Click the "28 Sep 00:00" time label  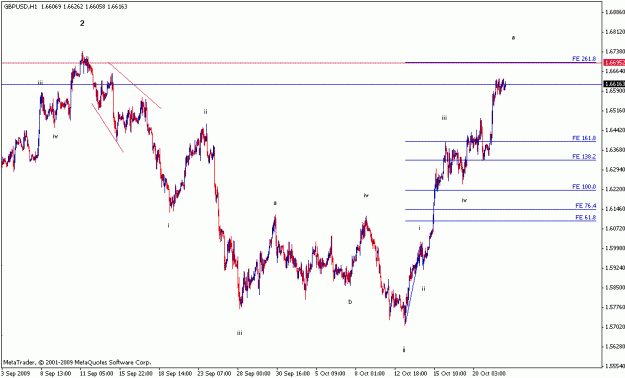pyautogui.click(x=254, y=374)
